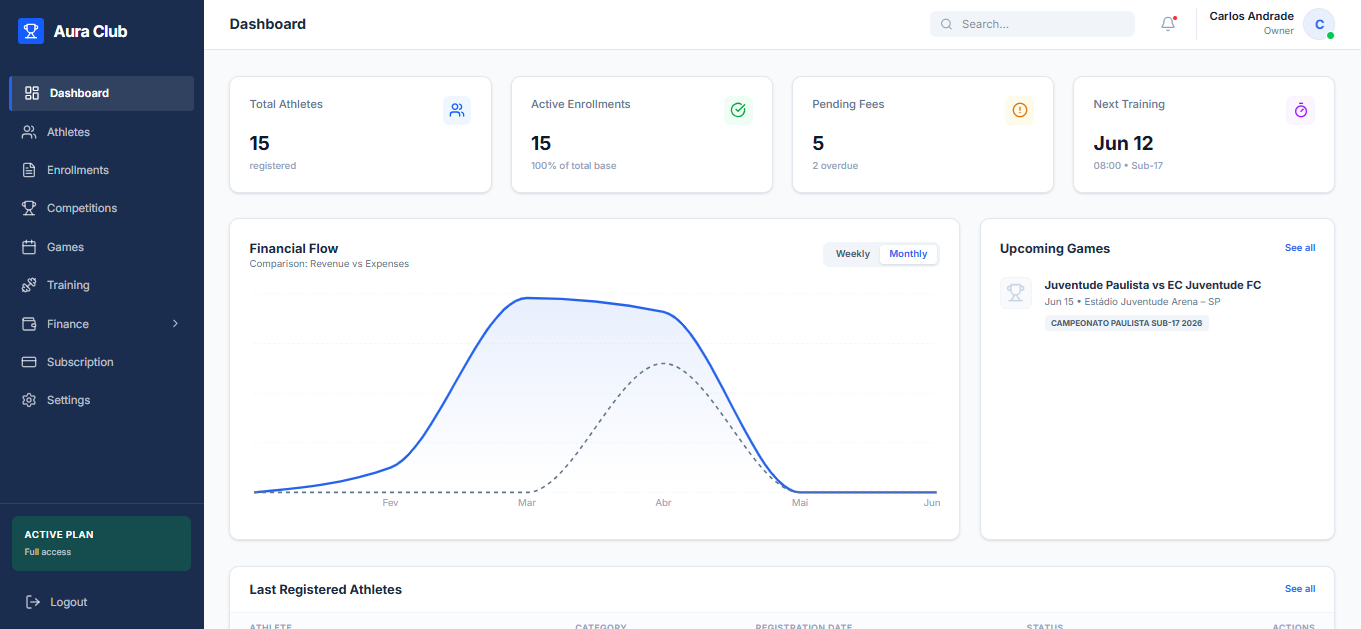Click the Mai label on chart axis
Screen dimensions: 1361x629
(800, 503)
